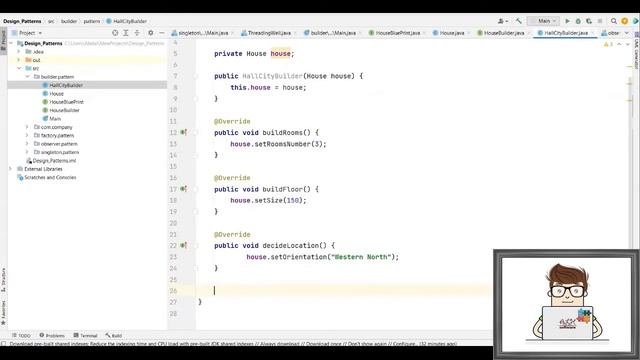Toggle Structure tool window side tab
Viewport: 640px width, 360px height.
coord(3,280)
